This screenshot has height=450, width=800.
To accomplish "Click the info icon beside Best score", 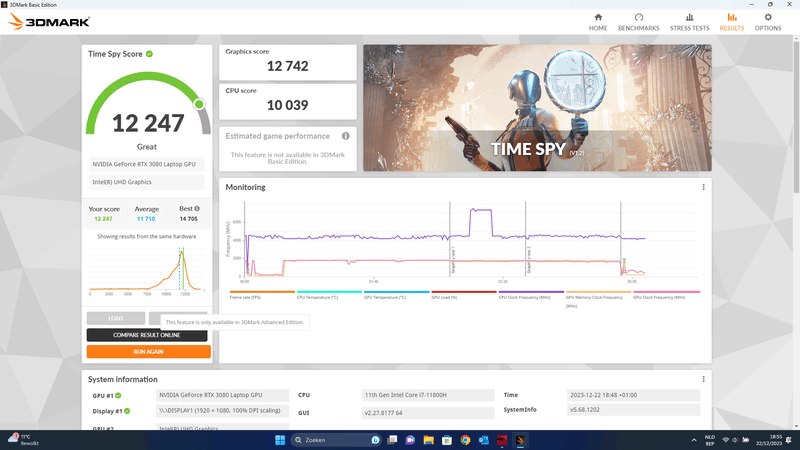I will click(197, 208).
